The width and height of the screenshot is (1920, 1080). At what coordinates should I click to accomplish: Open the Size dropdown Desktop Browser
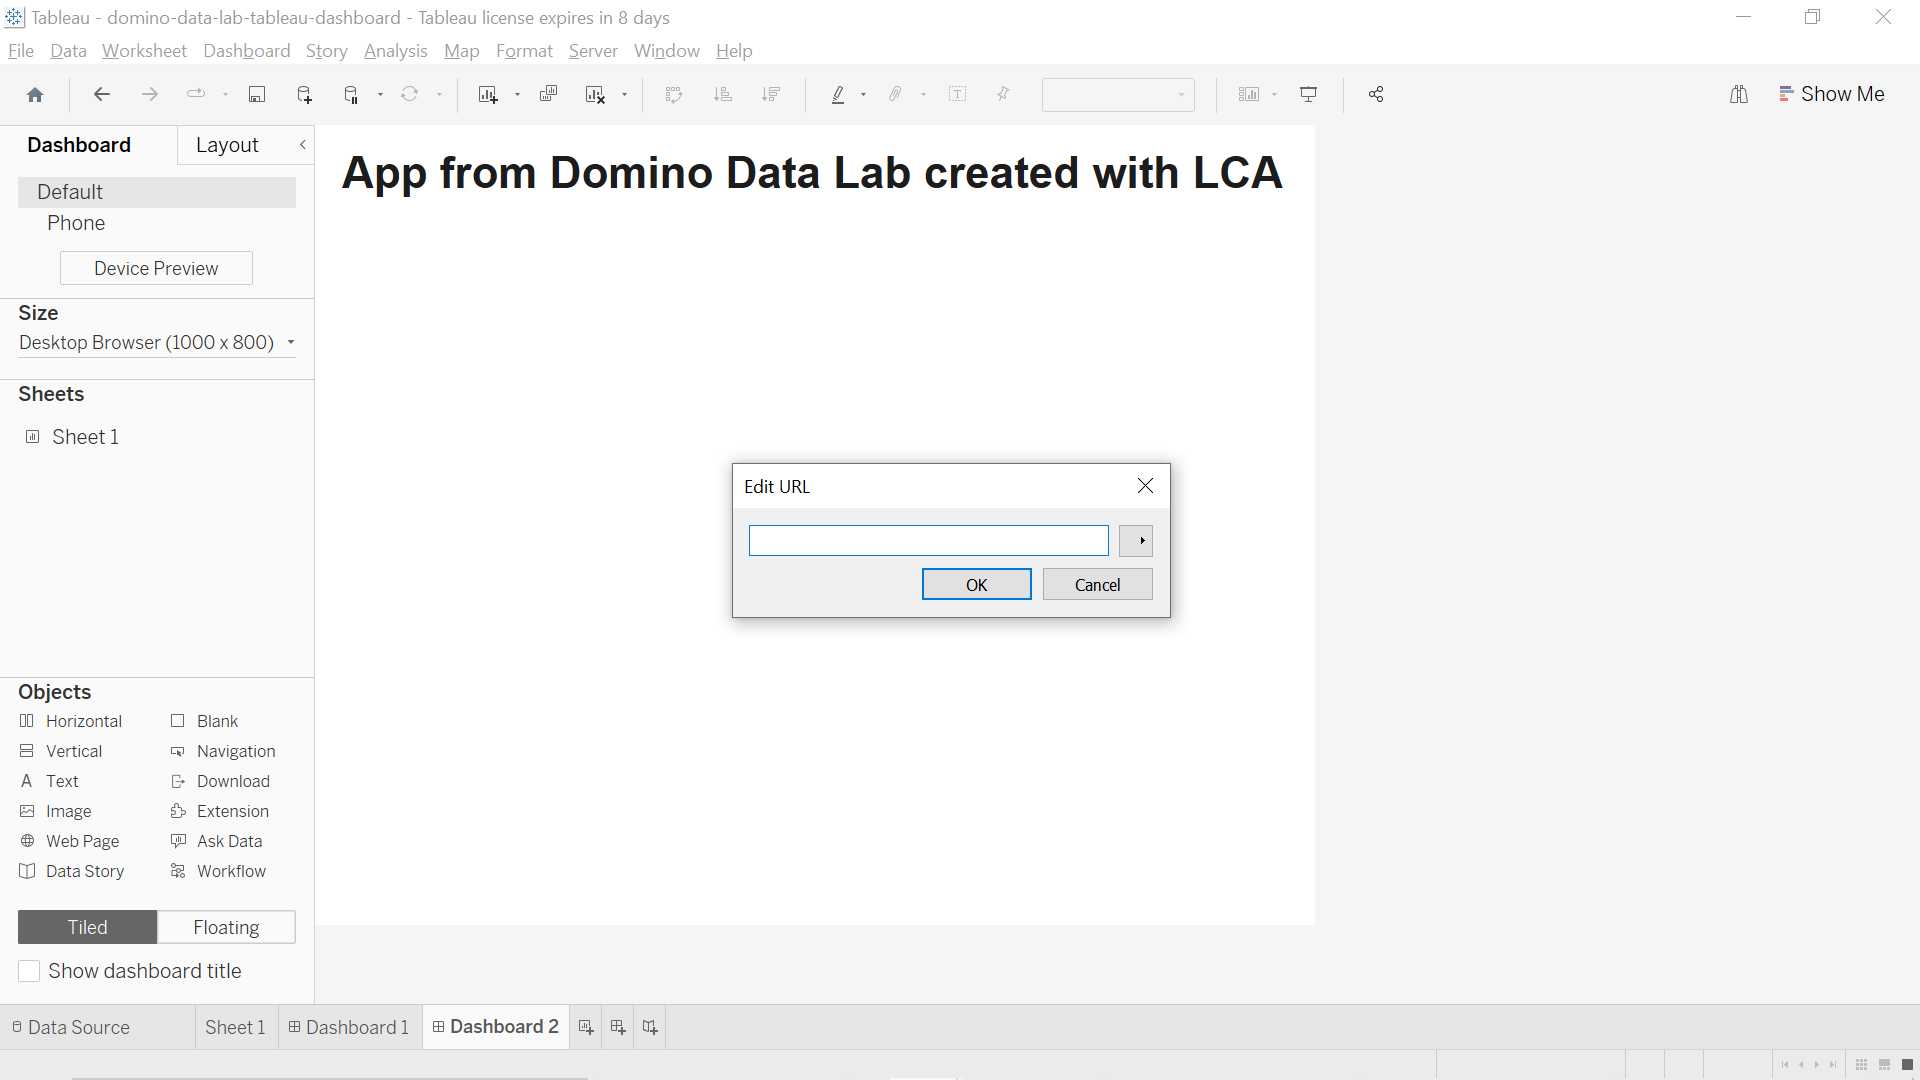click(157, 342)
